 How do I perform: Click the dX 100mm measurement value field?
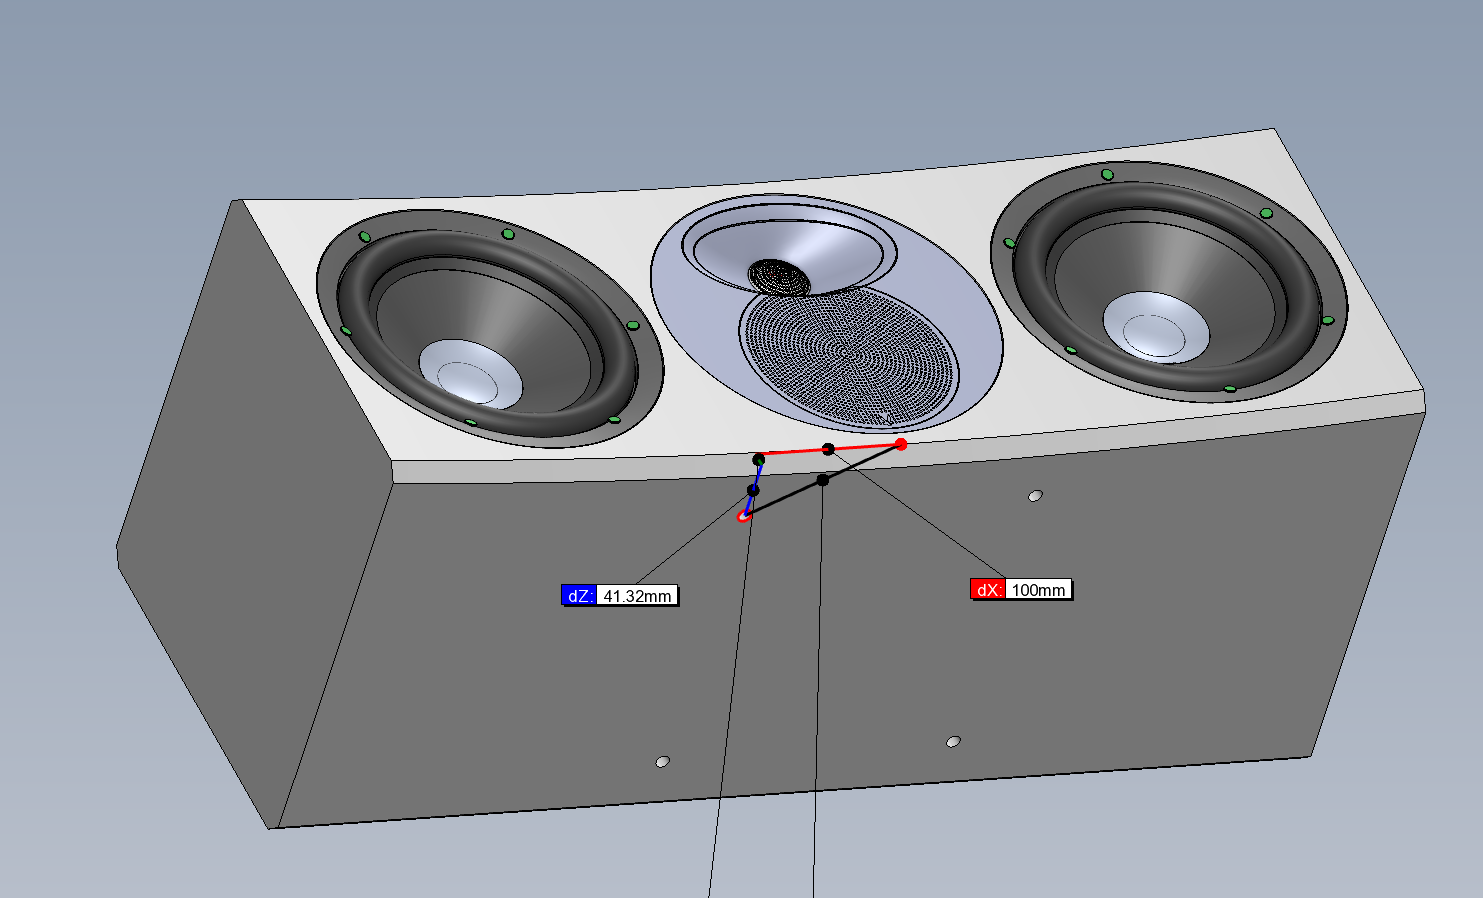[1038, 590]
